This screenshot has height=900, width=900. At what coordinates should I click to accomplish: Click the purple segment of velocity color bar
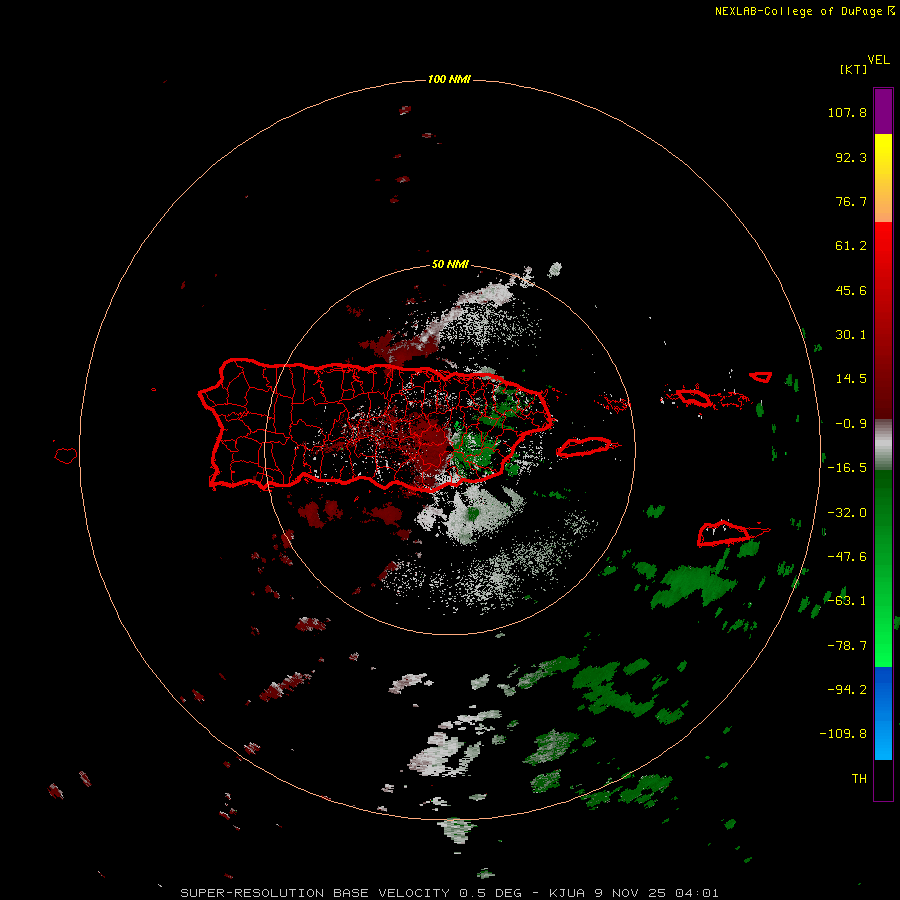pyautogui.click(x=883, y=111)
